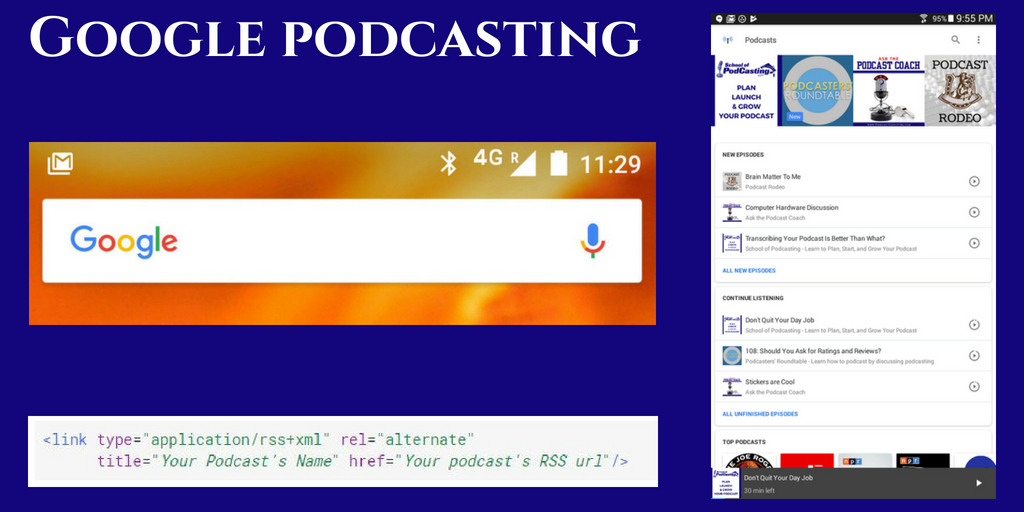This screenshot has width=1024, height=512.
Task: Click the Podcasts title text
Action: tap(760, 40)
